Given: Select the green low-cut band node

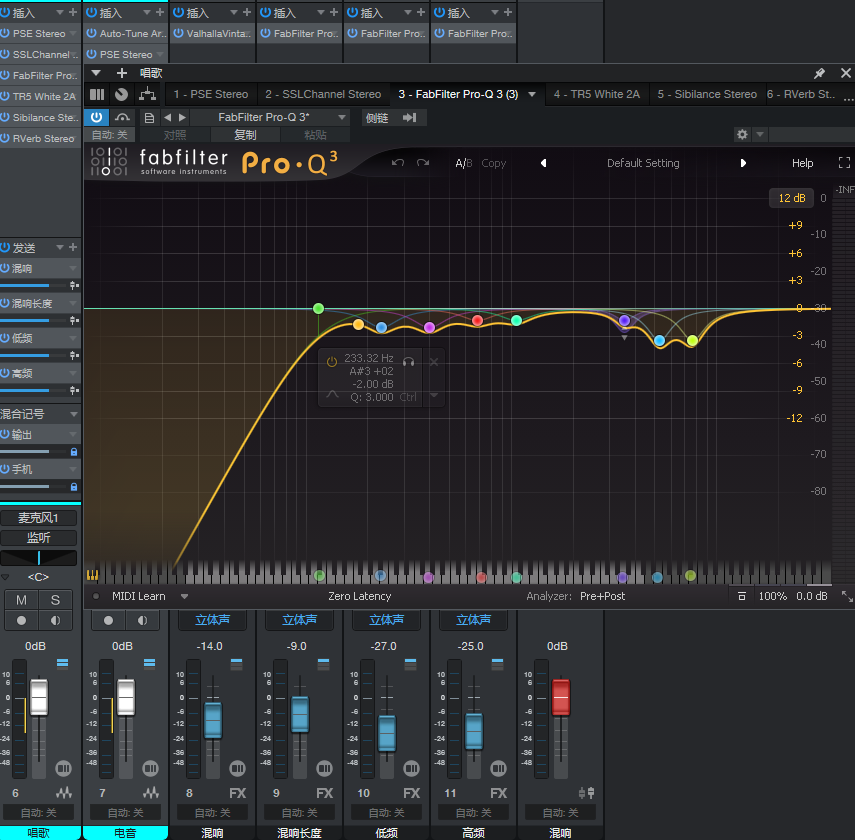Looking at the screenshot, I should coord(318,309).
